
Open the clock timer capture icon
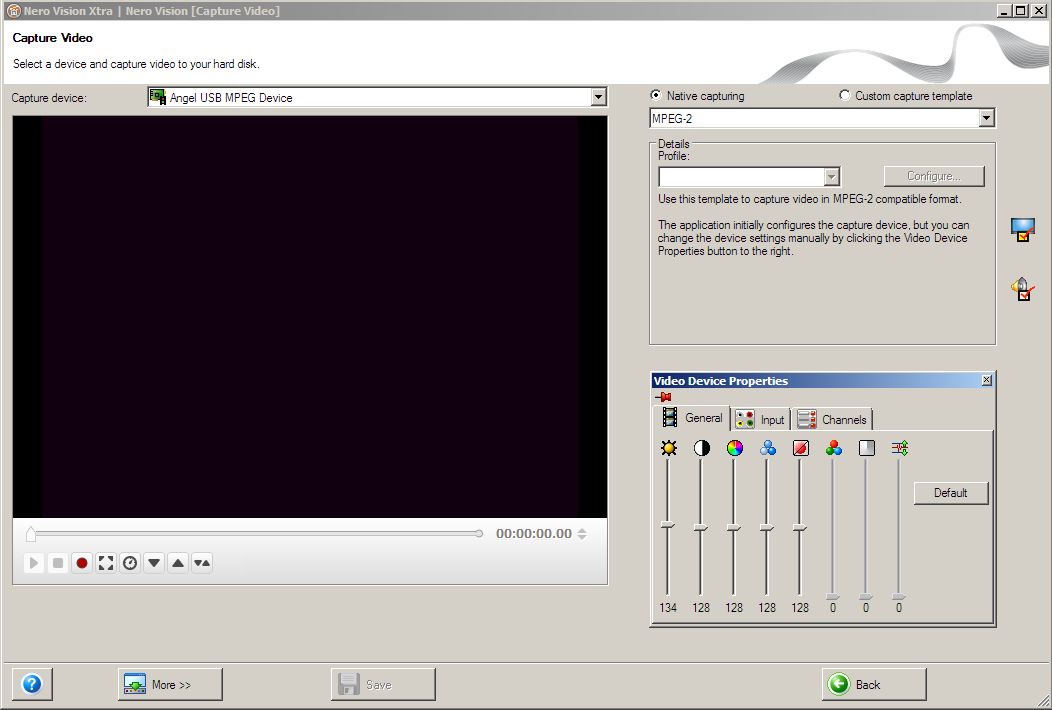130,563
